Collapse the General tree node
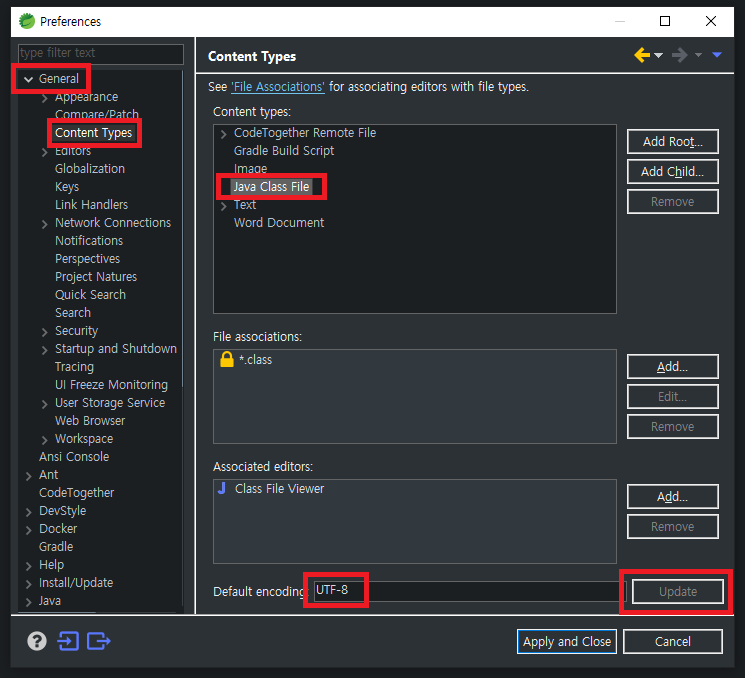The height and width of the screenshot is (678, 745). (29, 79)
